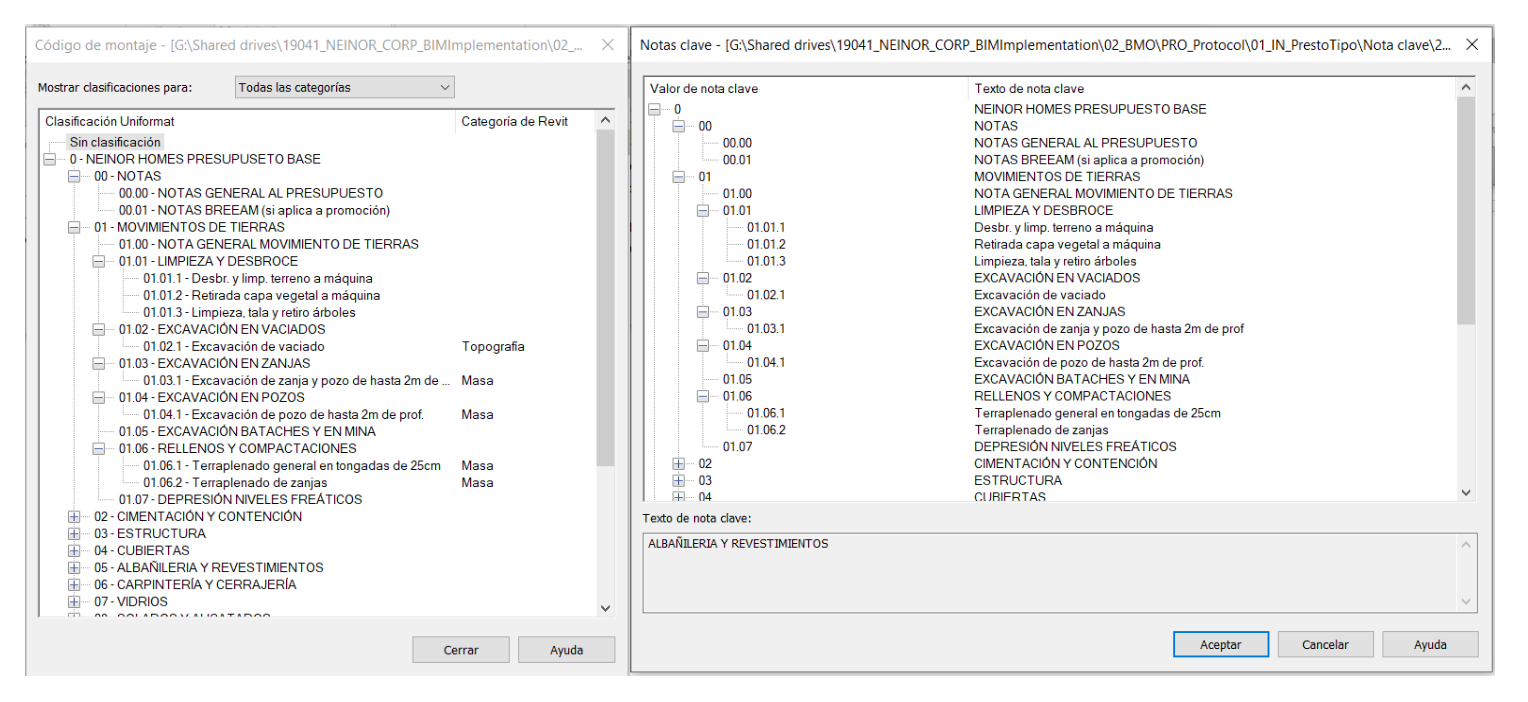Screen dimensions: 1528x702
Task: Collapse root '0' node in Notas clave
Action: coord(654,109)
